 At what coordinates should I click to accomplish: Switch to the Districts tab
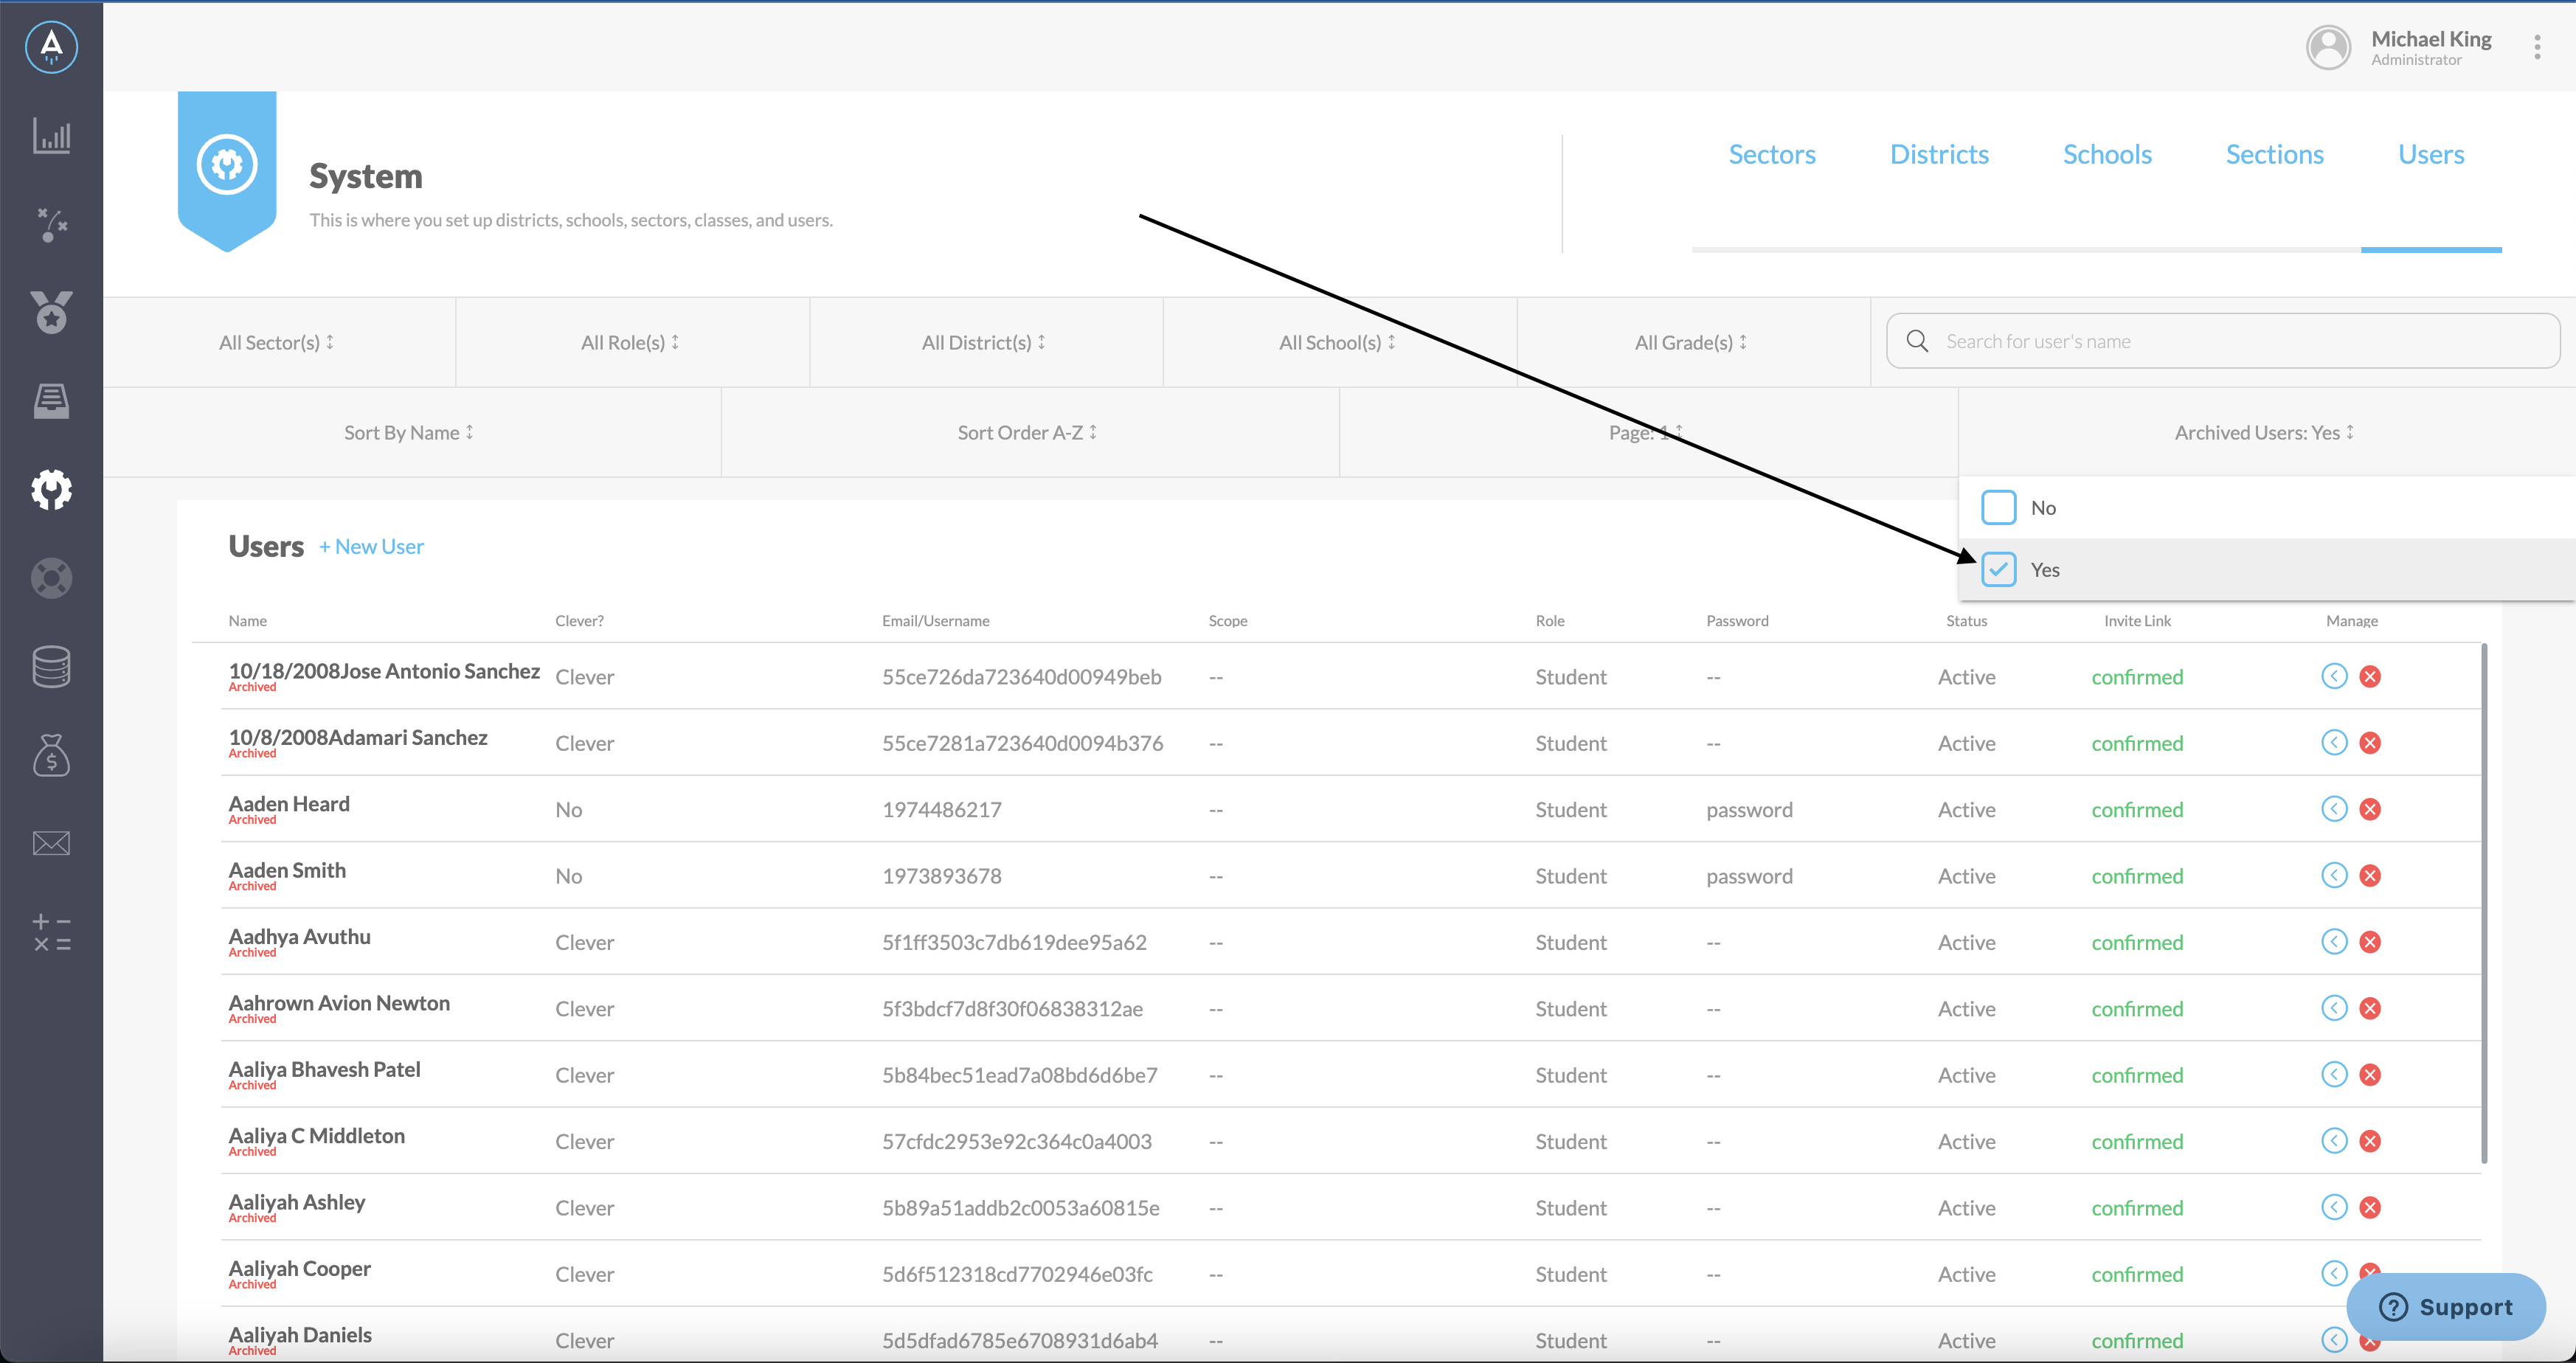1939,154
